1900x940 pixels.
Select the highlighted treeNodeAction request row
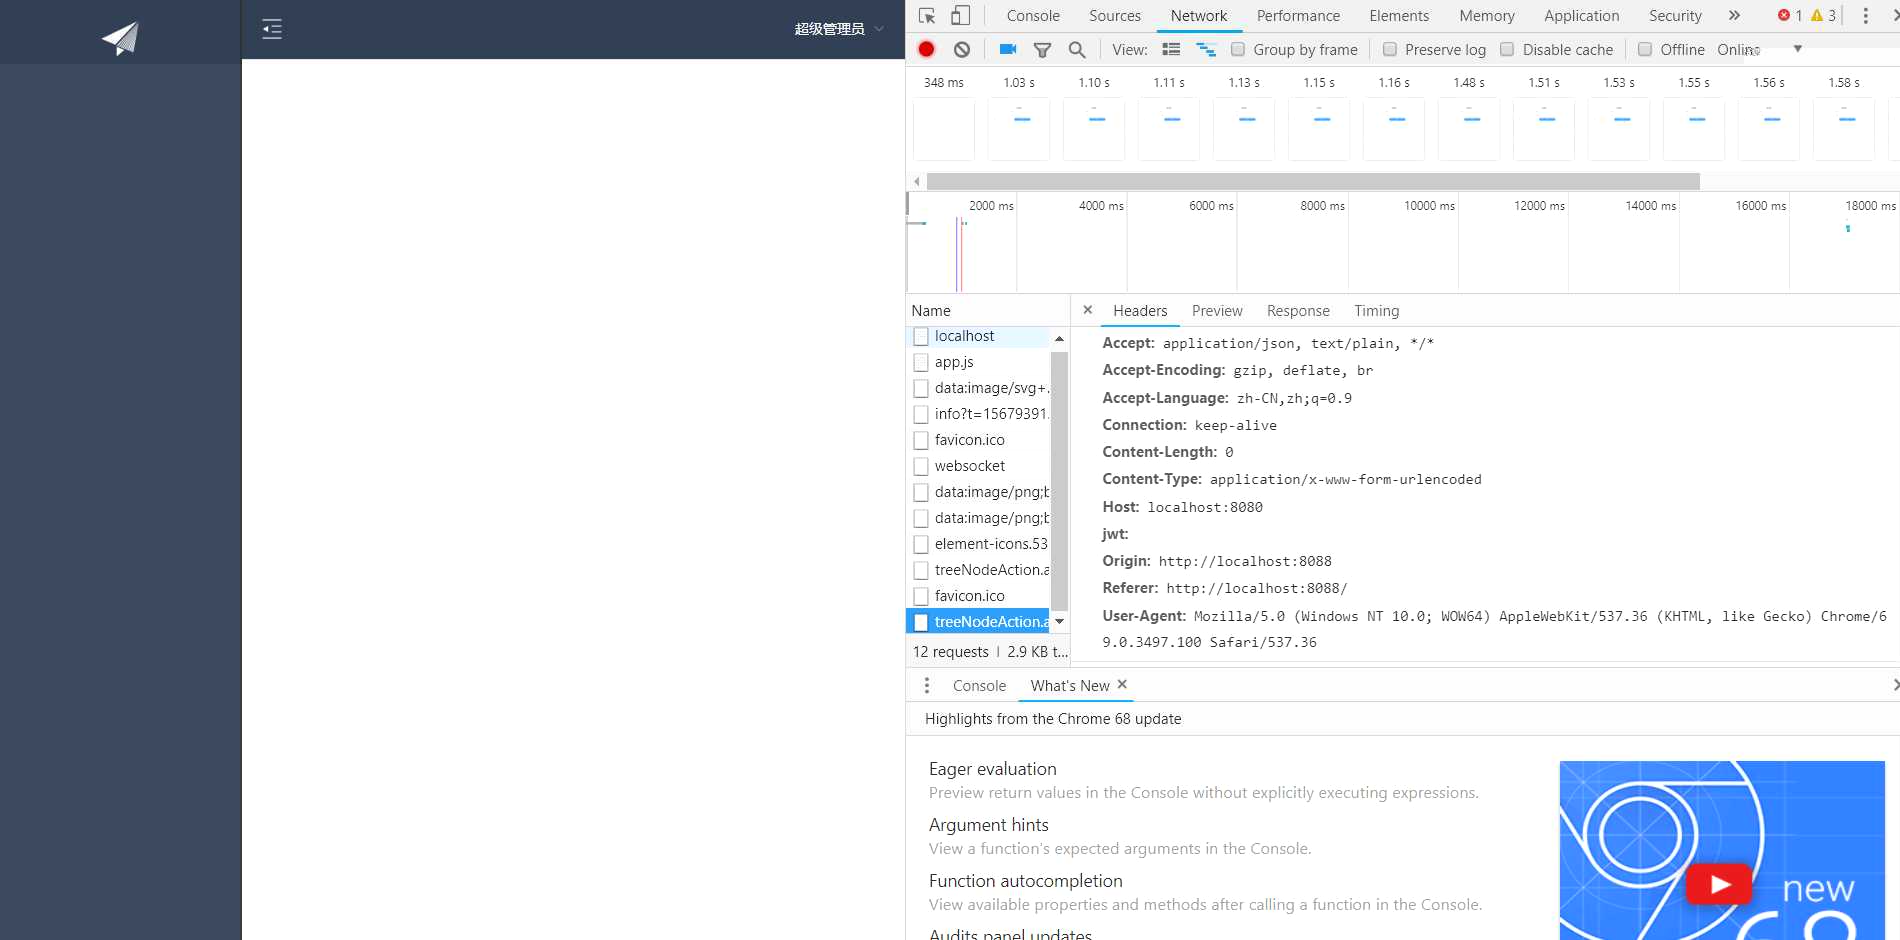978,622
